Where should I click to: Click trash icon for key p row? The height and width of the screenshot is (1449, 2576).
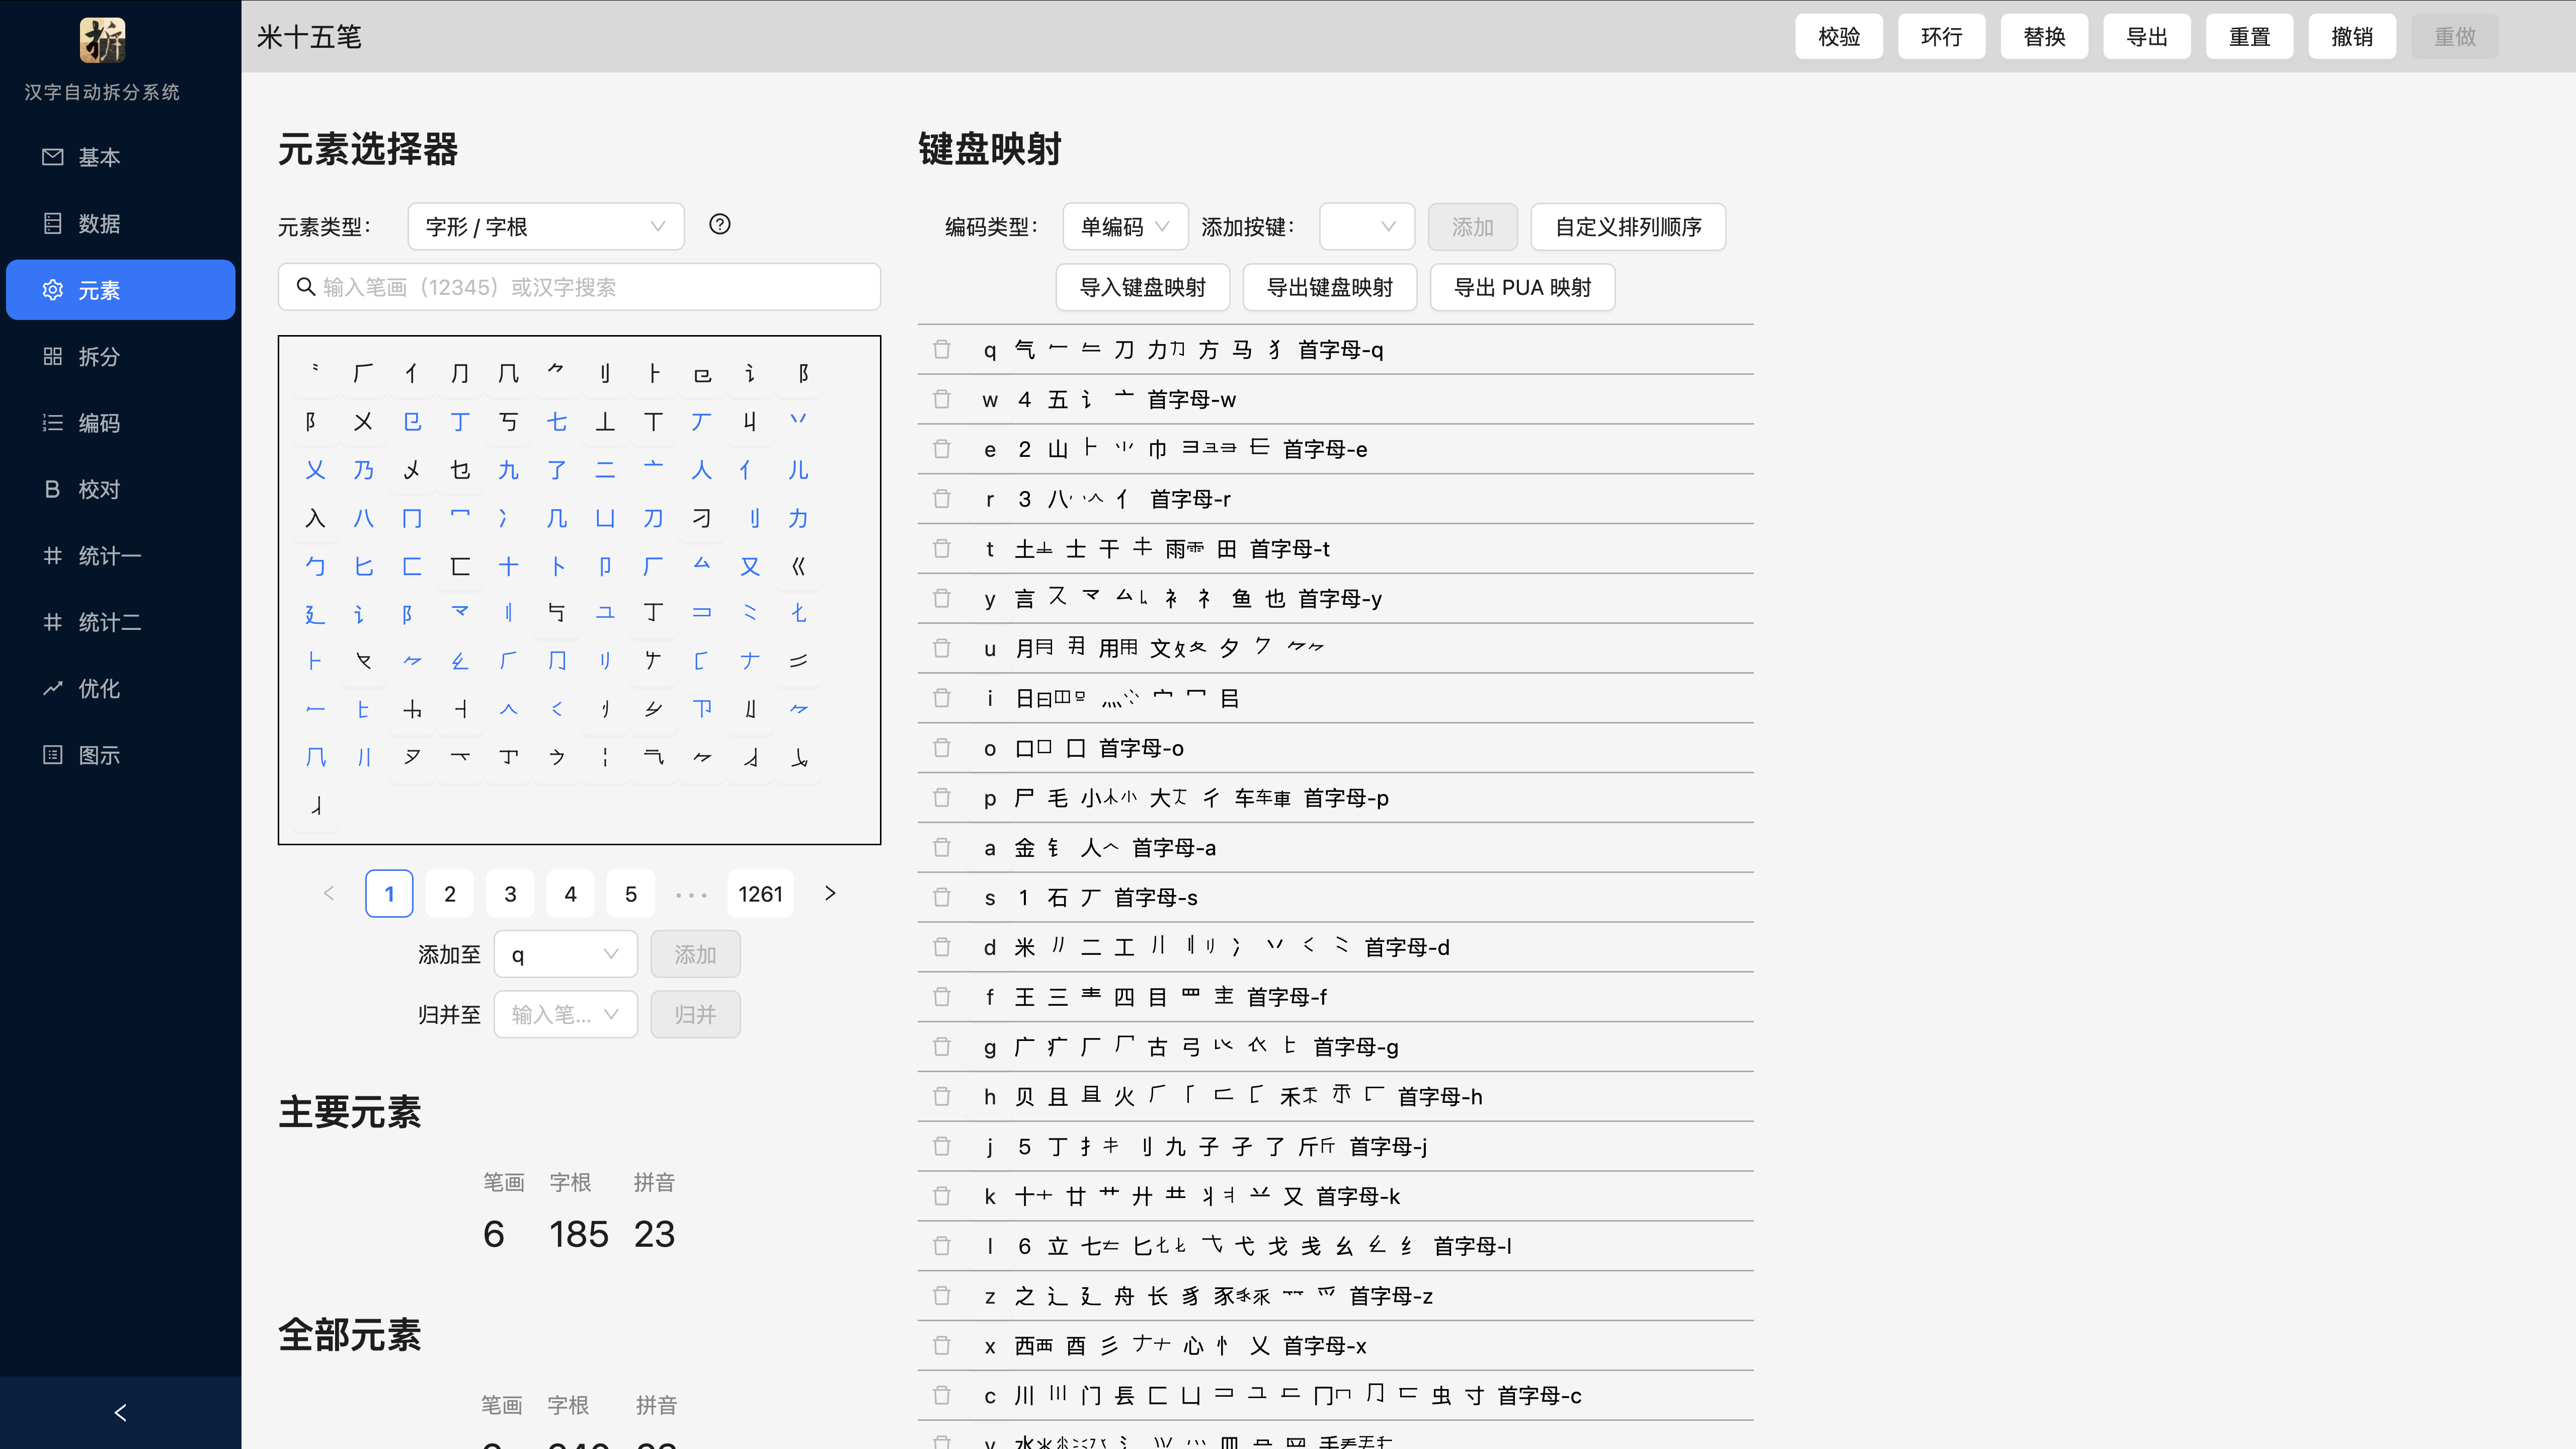(941, 797)
